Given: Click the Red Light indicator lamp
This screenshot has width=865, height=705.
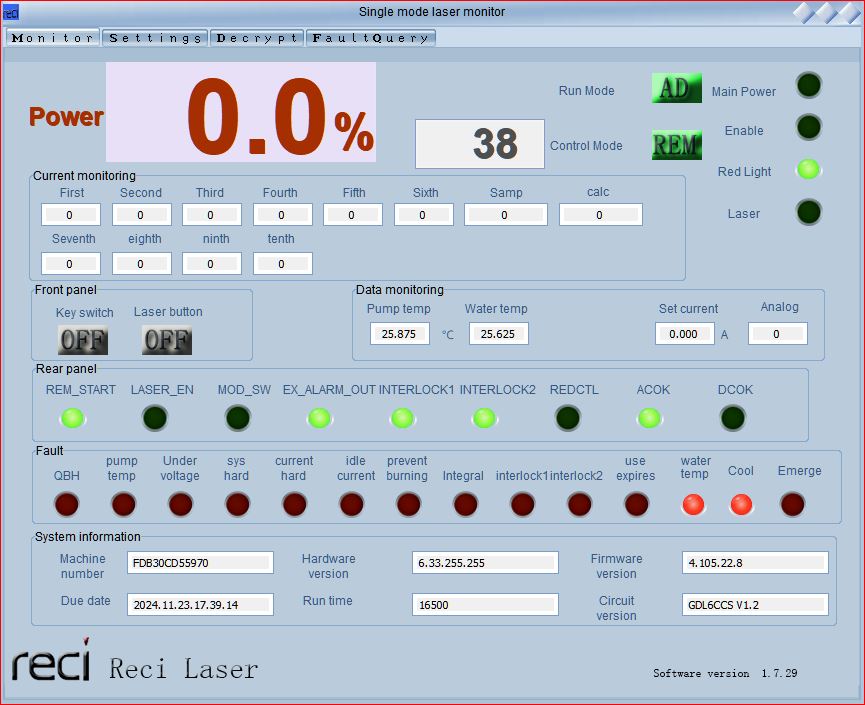Looking at the screenshot, I should tap(808, 170).
